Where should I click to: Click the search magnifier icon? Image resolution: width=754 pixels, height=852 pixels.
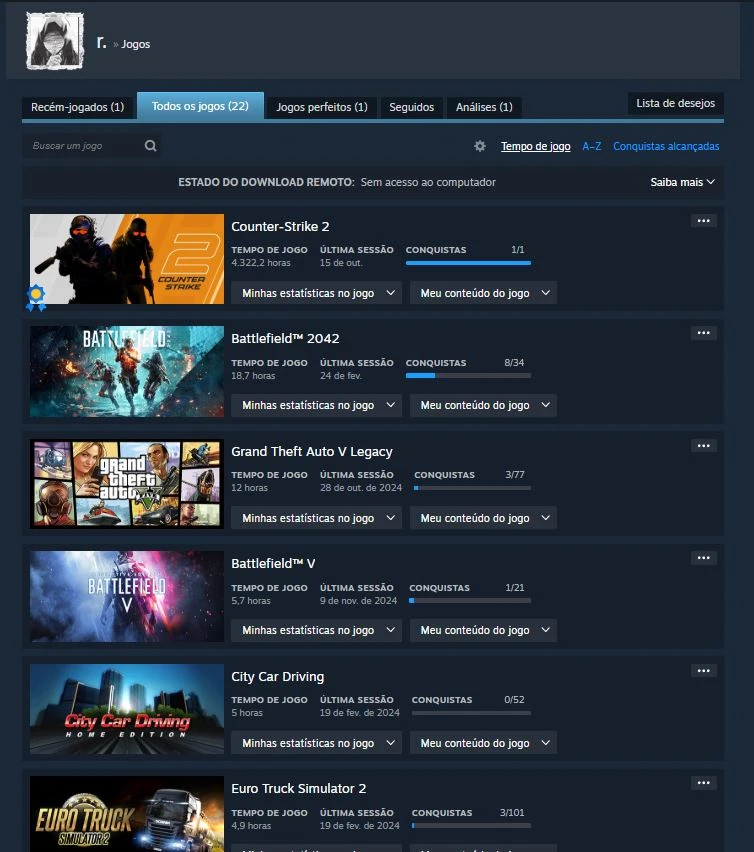pos(150,146)
